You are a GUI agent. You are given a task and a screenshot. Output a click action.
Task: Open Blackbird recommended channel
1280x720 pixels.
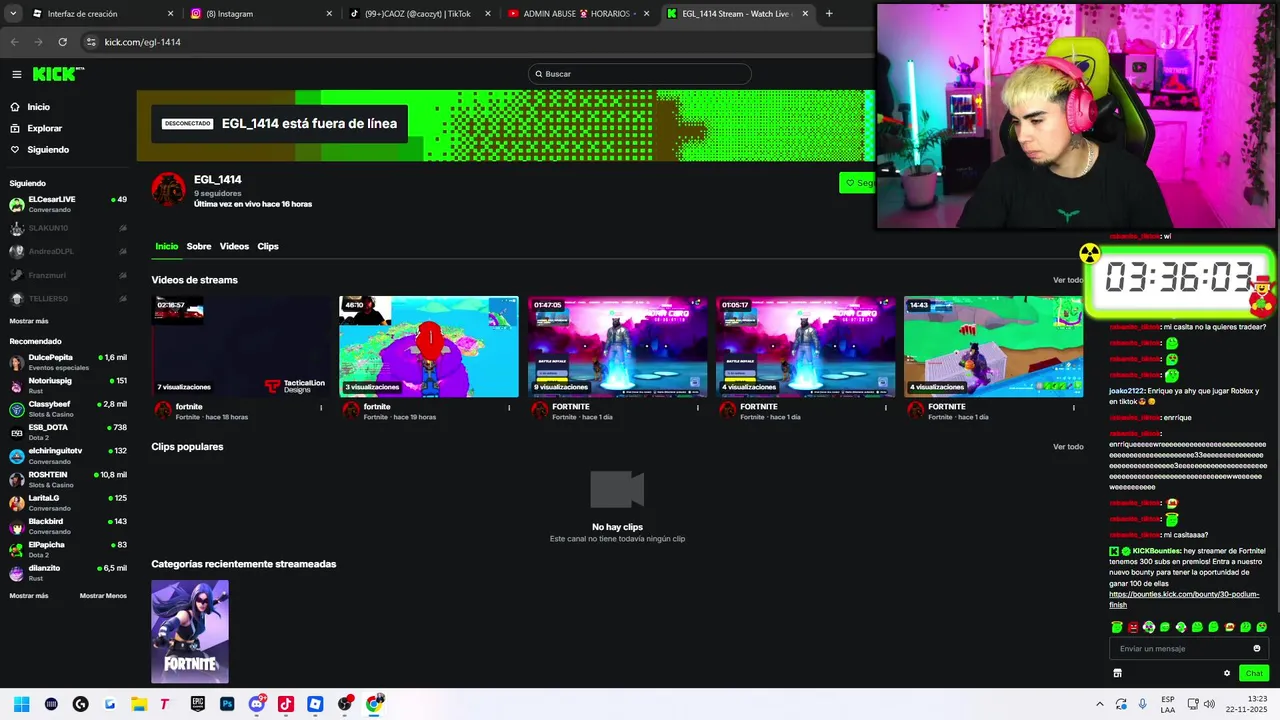[x=68, y=527]
